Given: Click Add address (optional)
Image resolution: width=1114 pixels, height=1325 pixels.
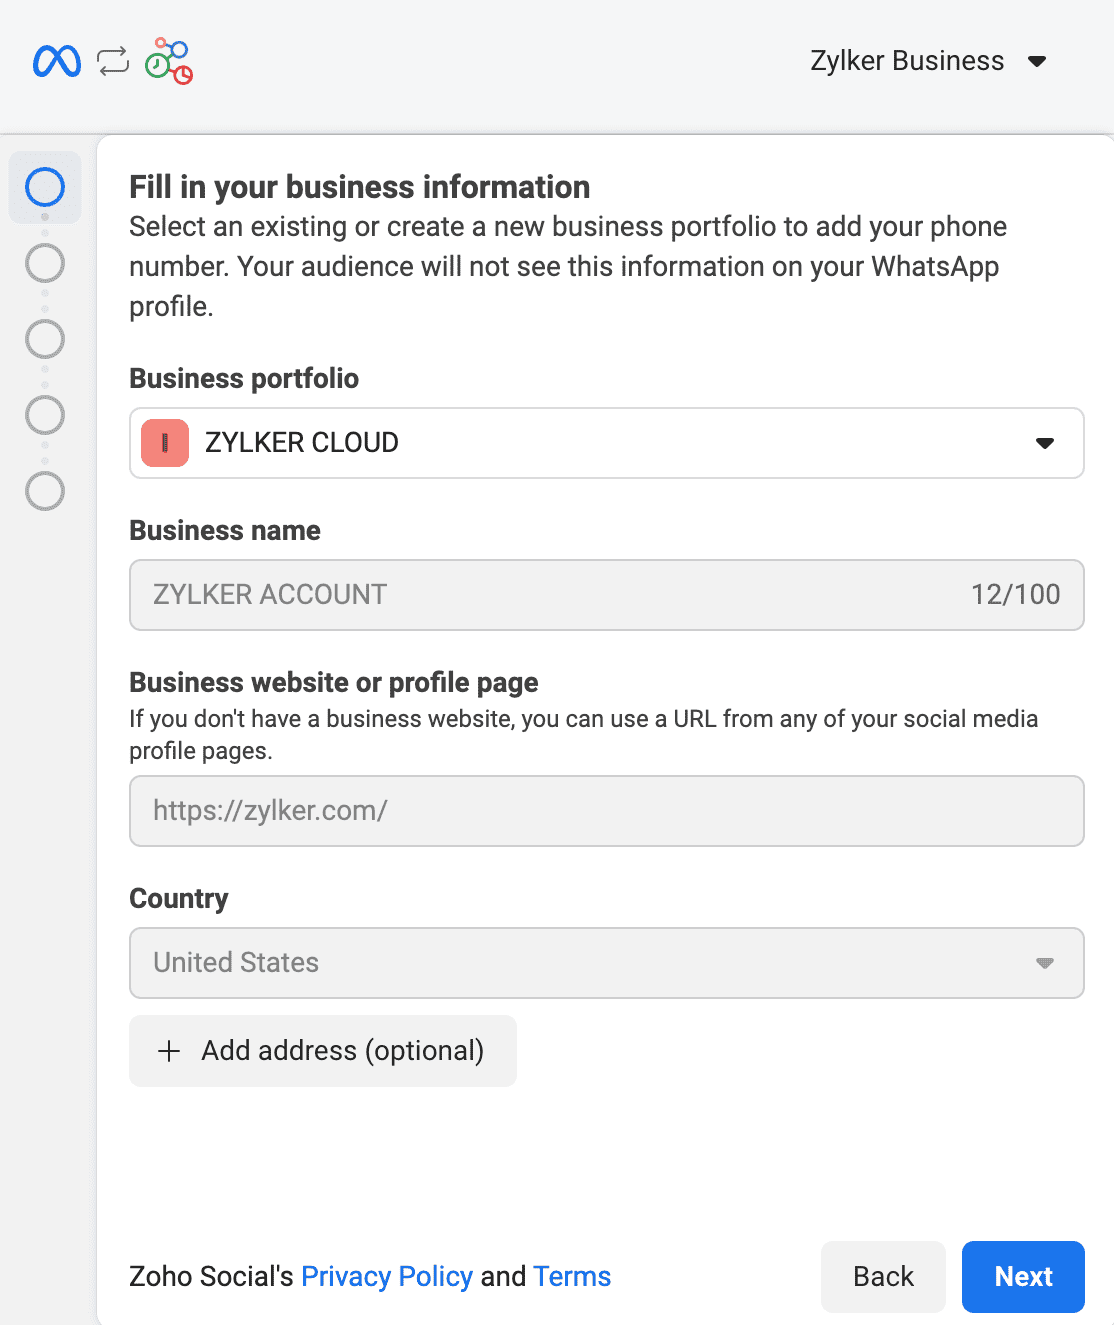Looking at the screenshot, I should 322,1051.
